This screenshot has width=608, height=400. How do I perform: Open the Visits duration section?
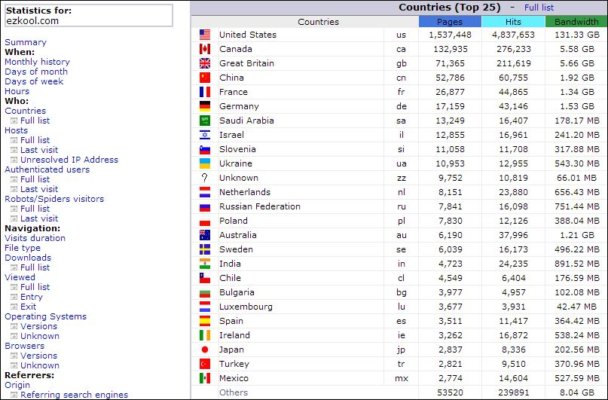point(37,238)
